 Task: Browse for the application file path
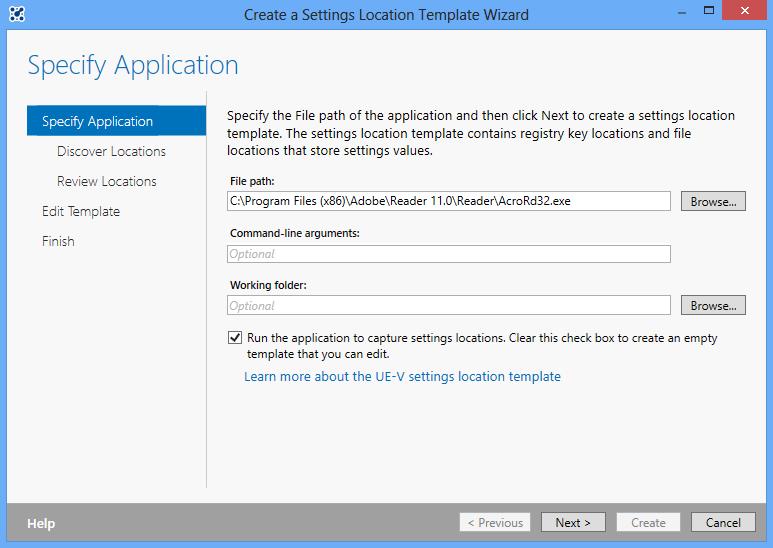pyautogui.click(x=714, y=201)
